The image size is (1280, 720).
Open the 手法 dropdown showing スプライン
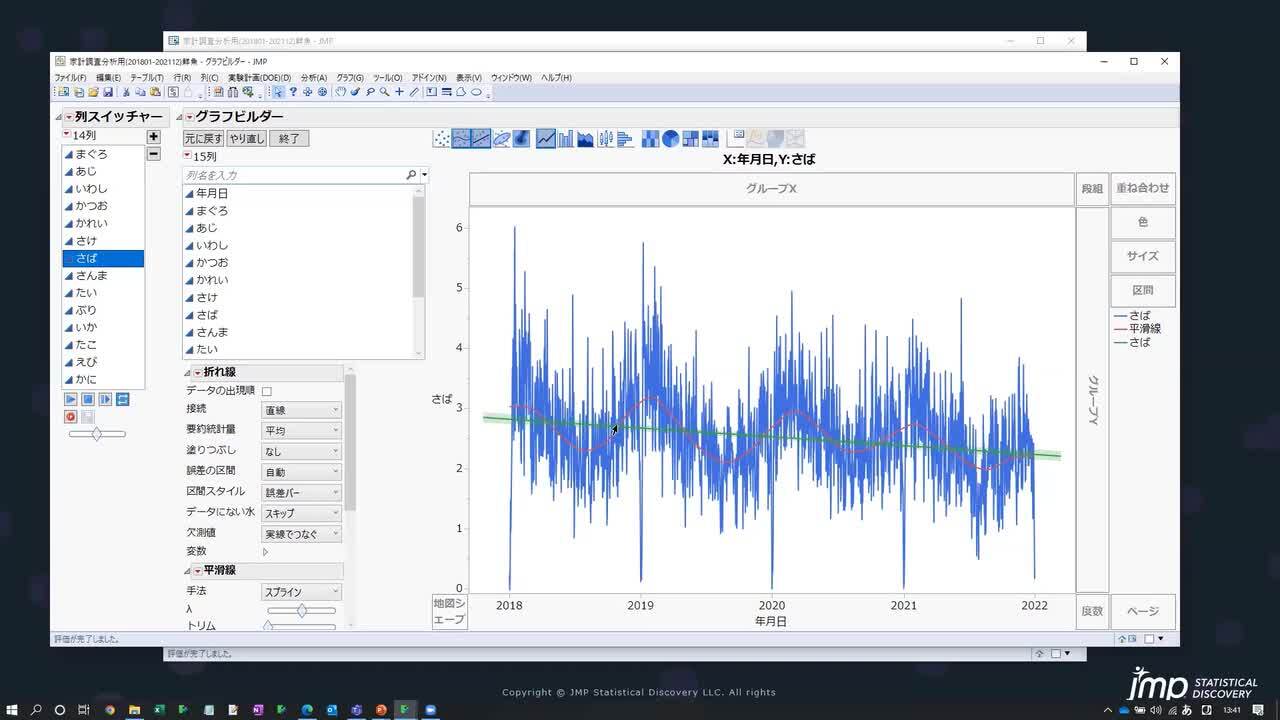point(302,592)
